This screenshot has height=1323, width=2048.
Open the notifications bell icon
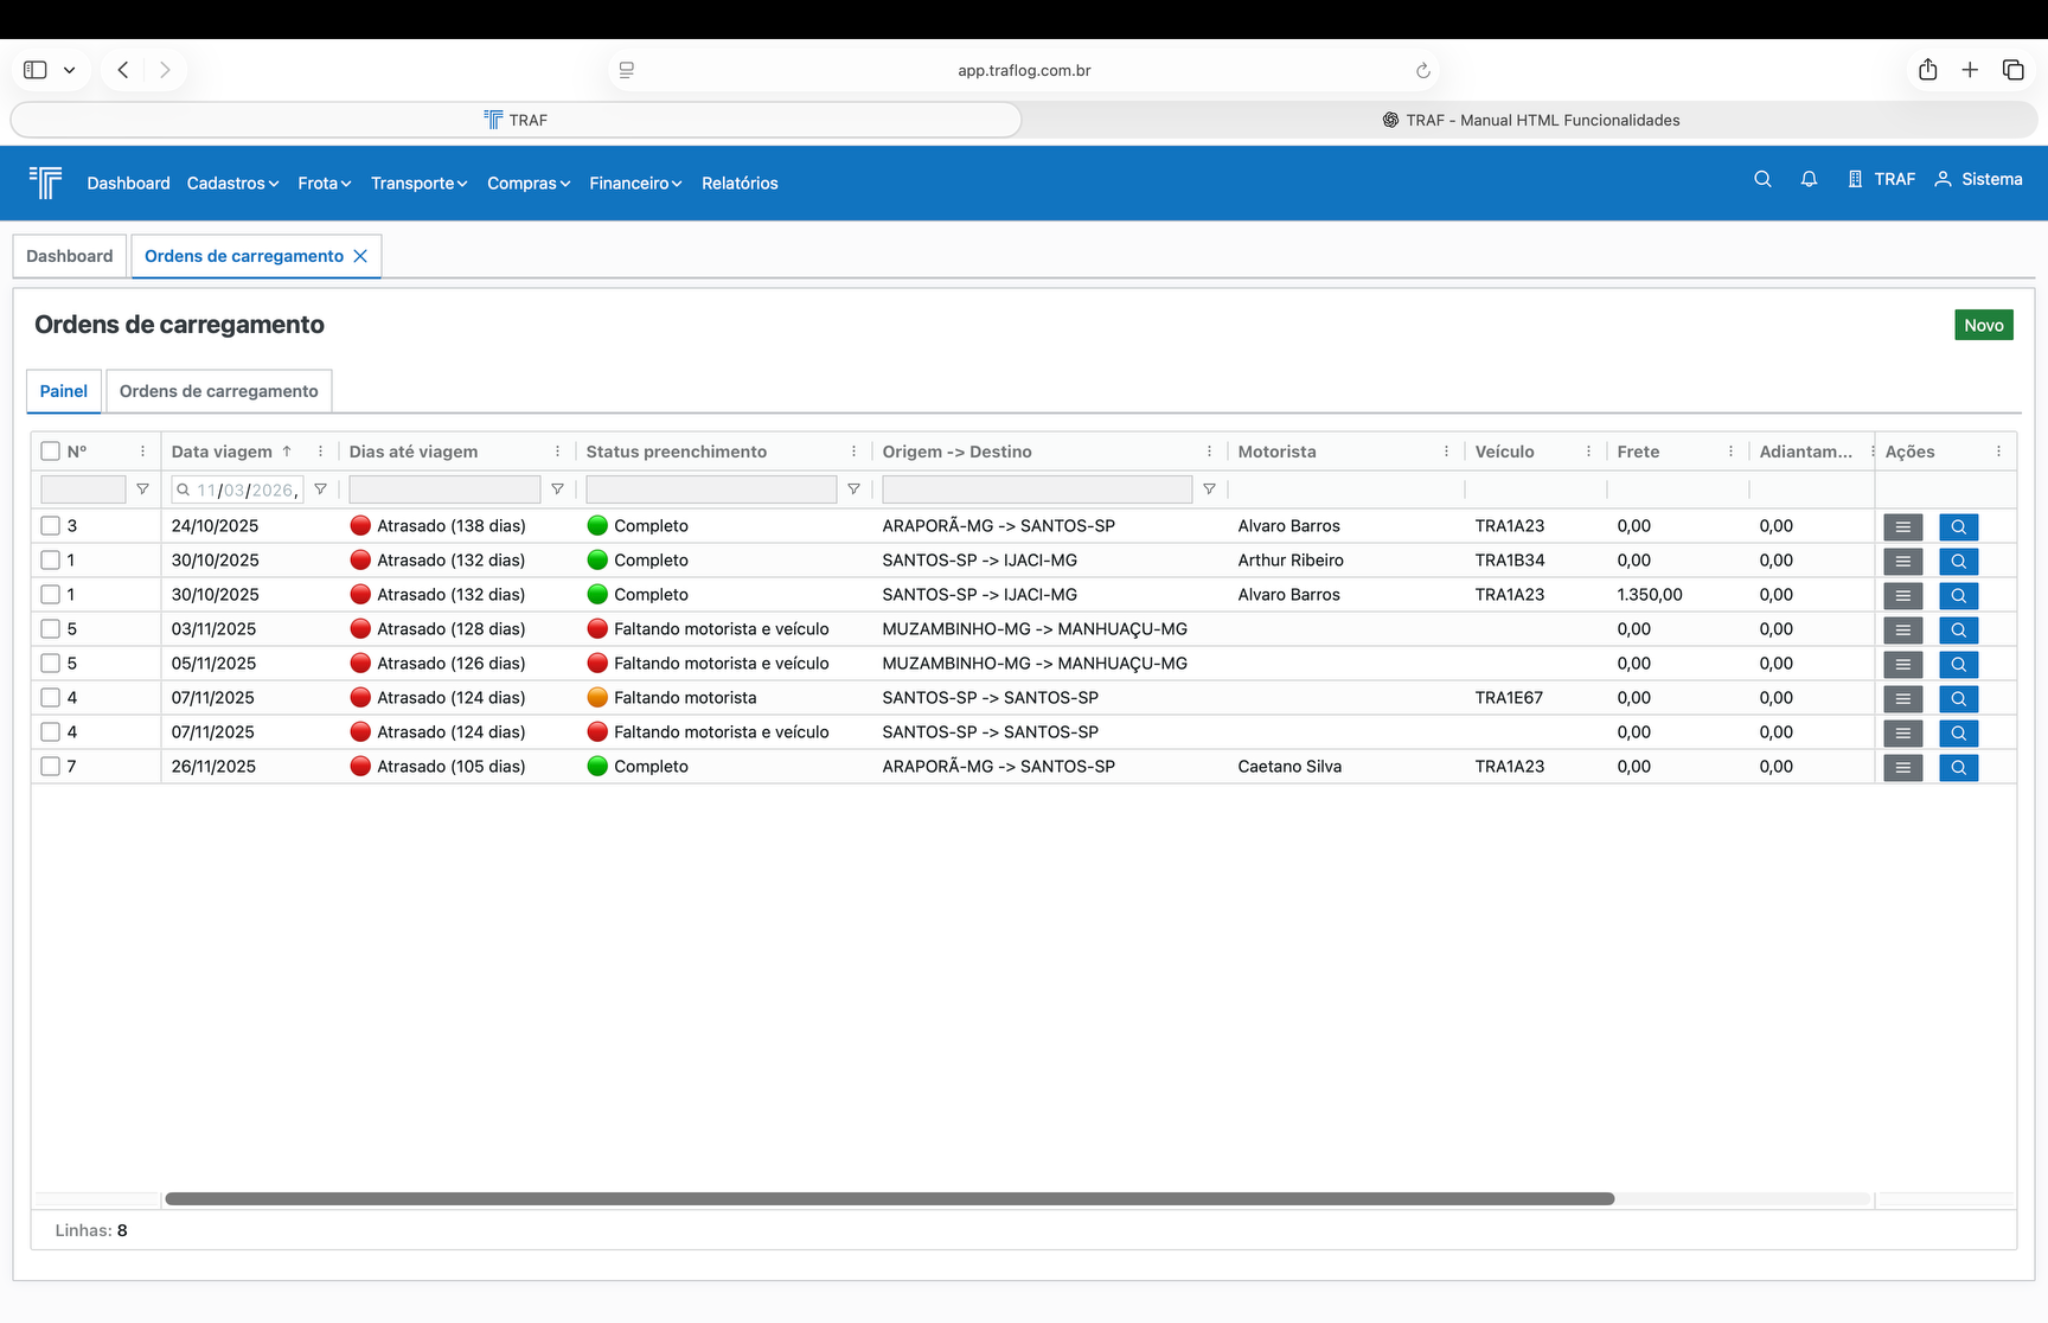[x=1808, y=179]
